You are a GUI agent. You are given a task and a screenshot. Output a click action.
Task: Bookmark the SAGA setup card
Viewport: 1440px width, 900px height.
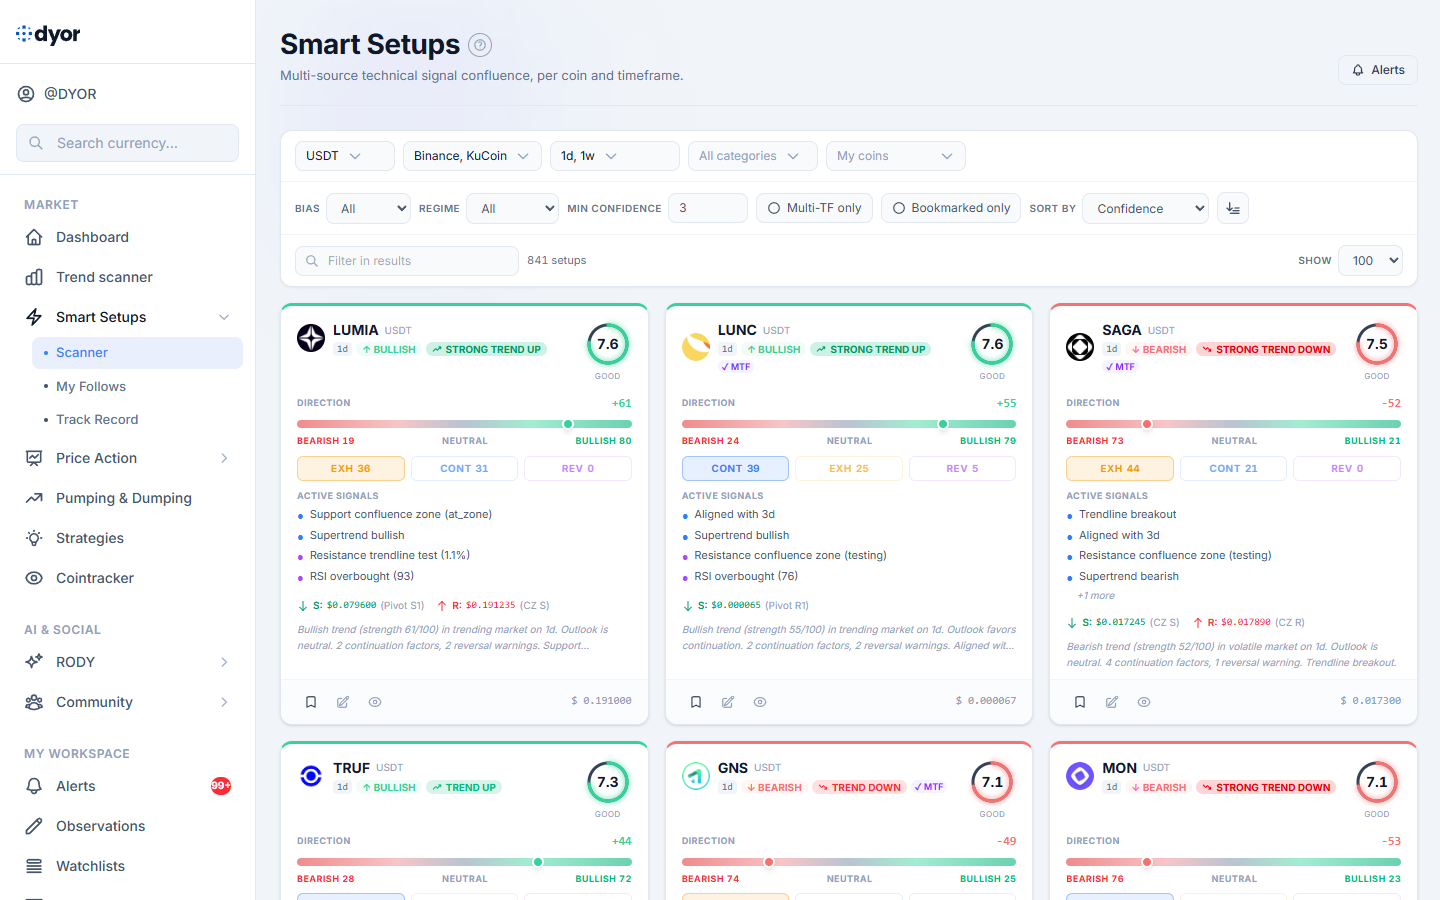pos(1080,702)
